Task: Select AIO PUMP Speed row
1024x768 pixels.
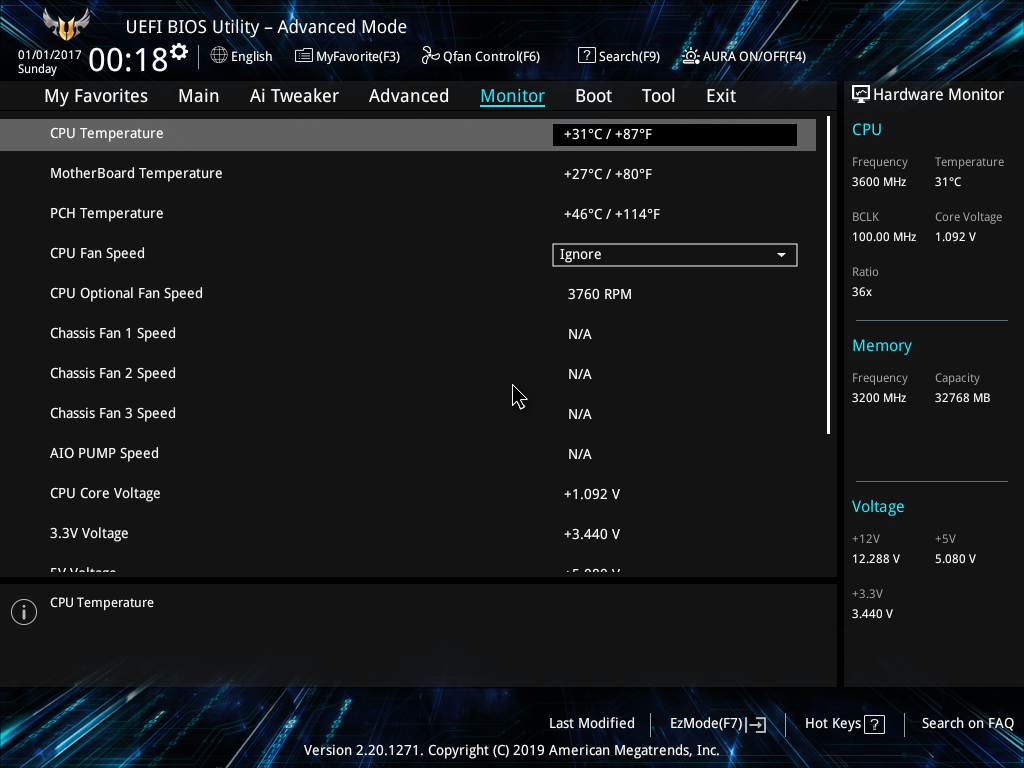Action: pyautogui.click(x=408, y=453)
